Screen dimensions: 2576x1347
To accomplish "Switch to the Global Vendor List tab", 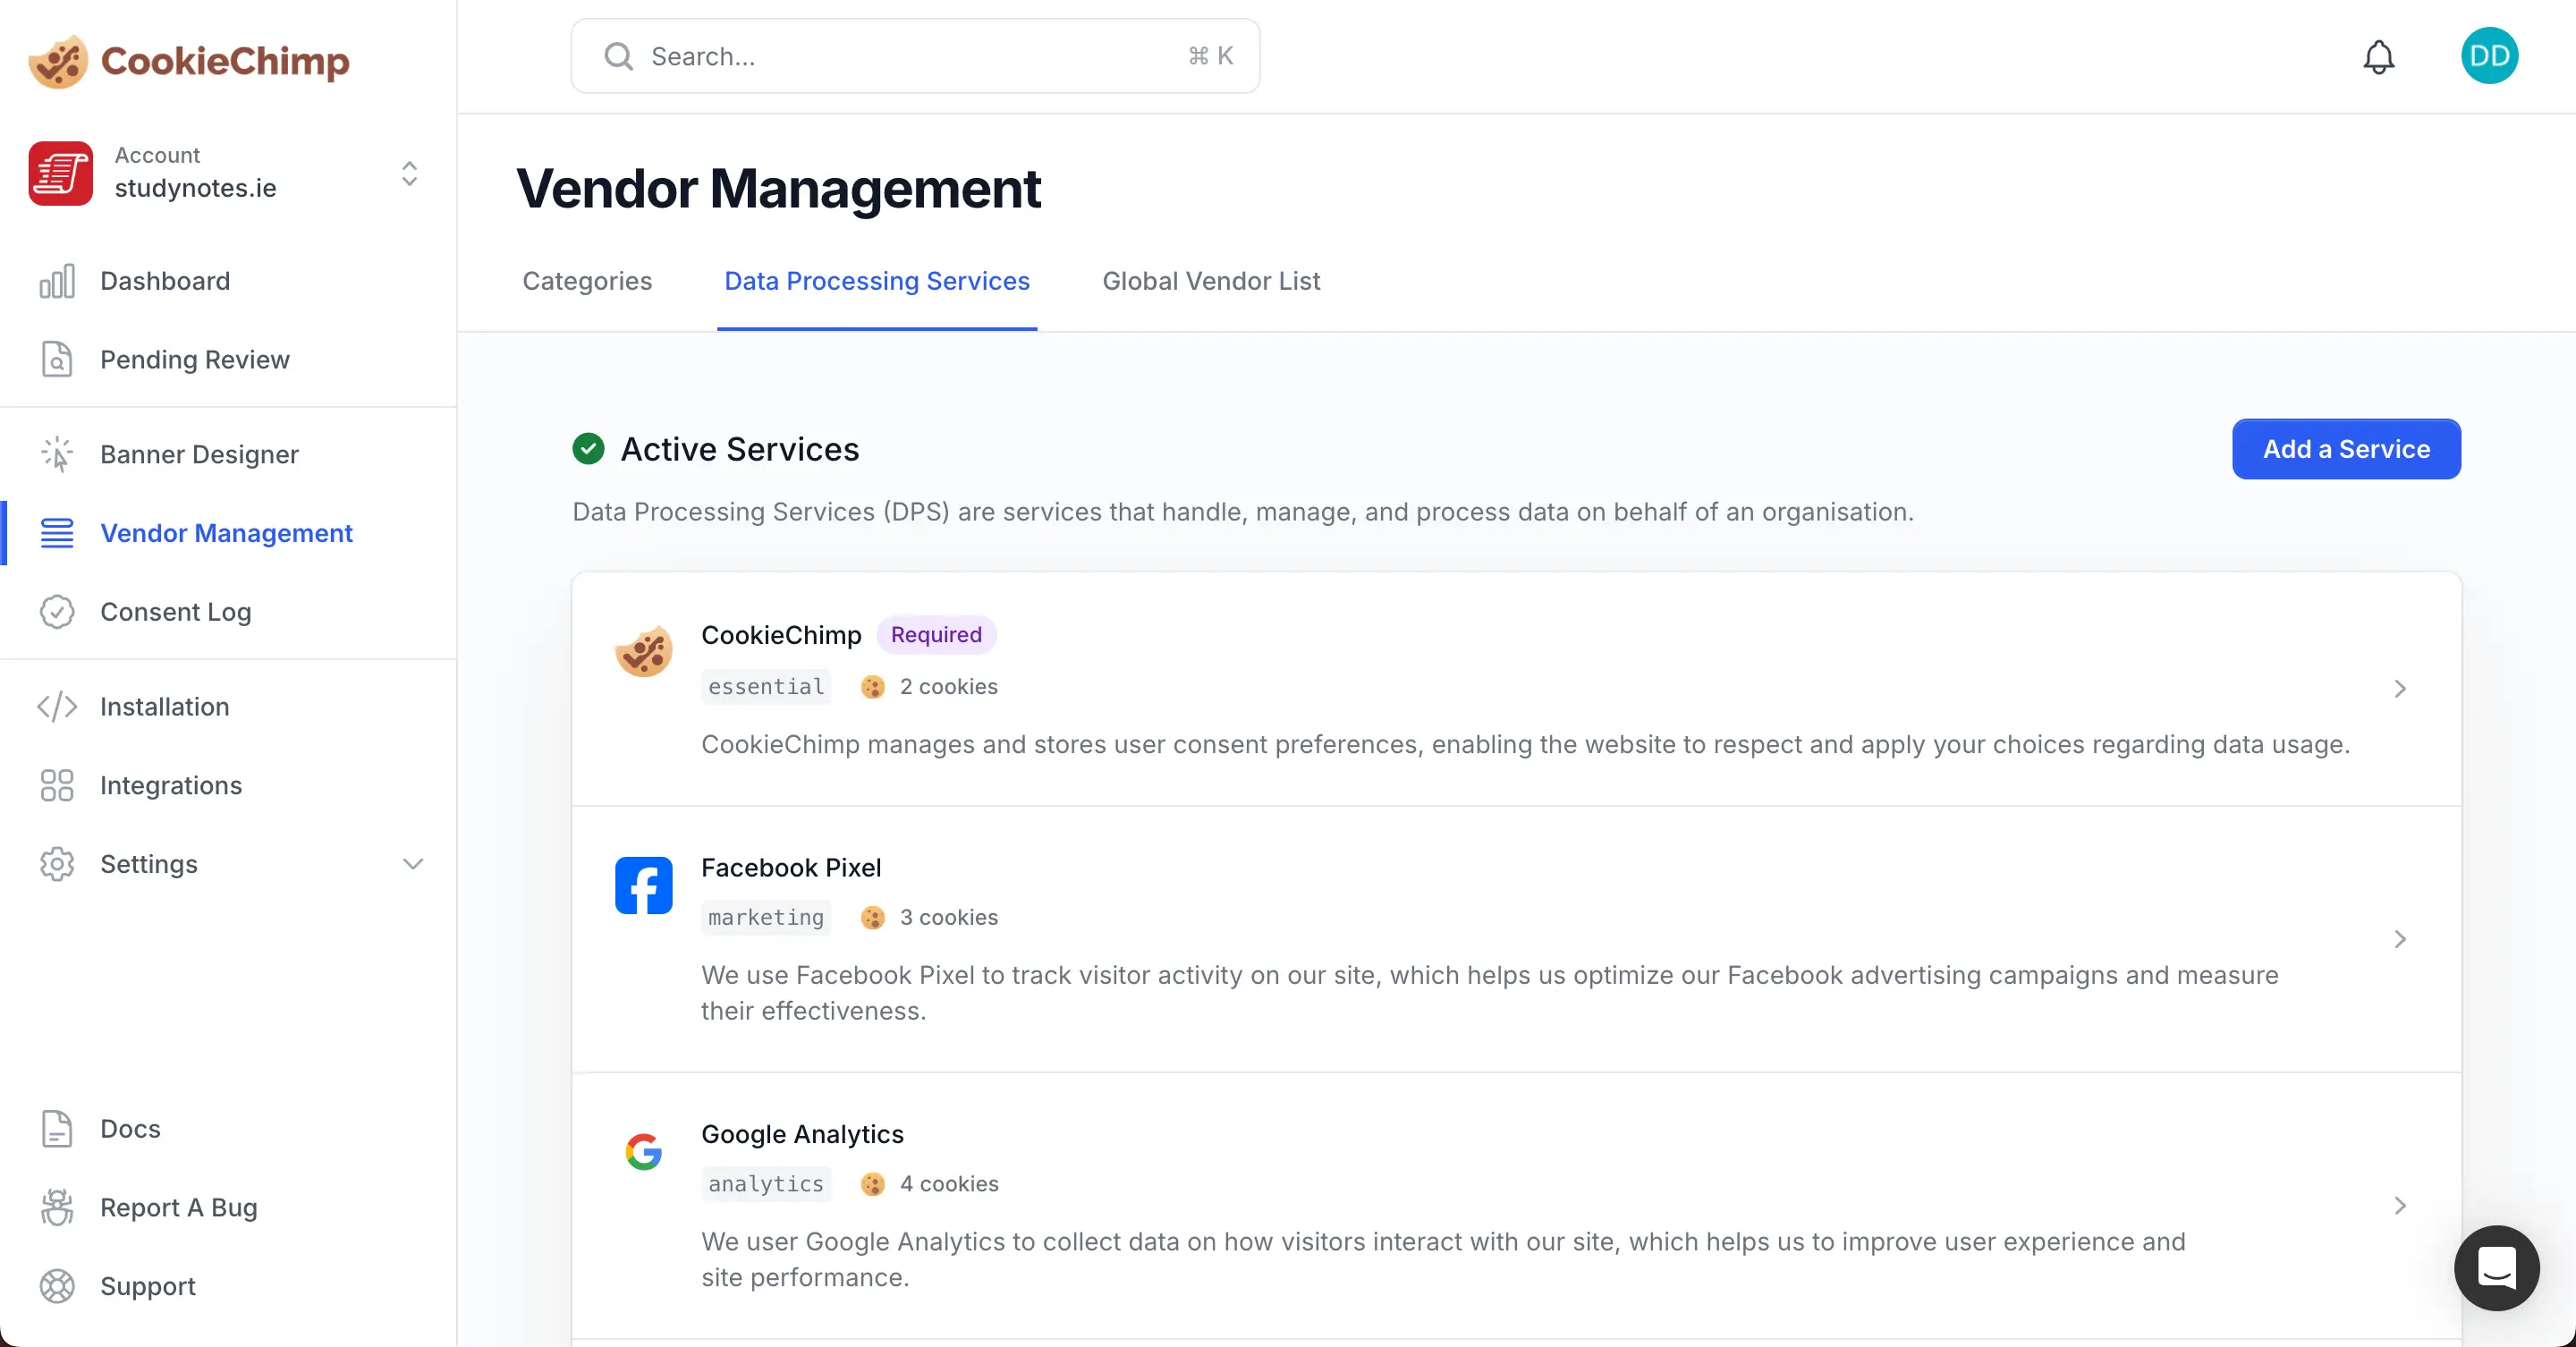I will click(x=1210, y=281).
